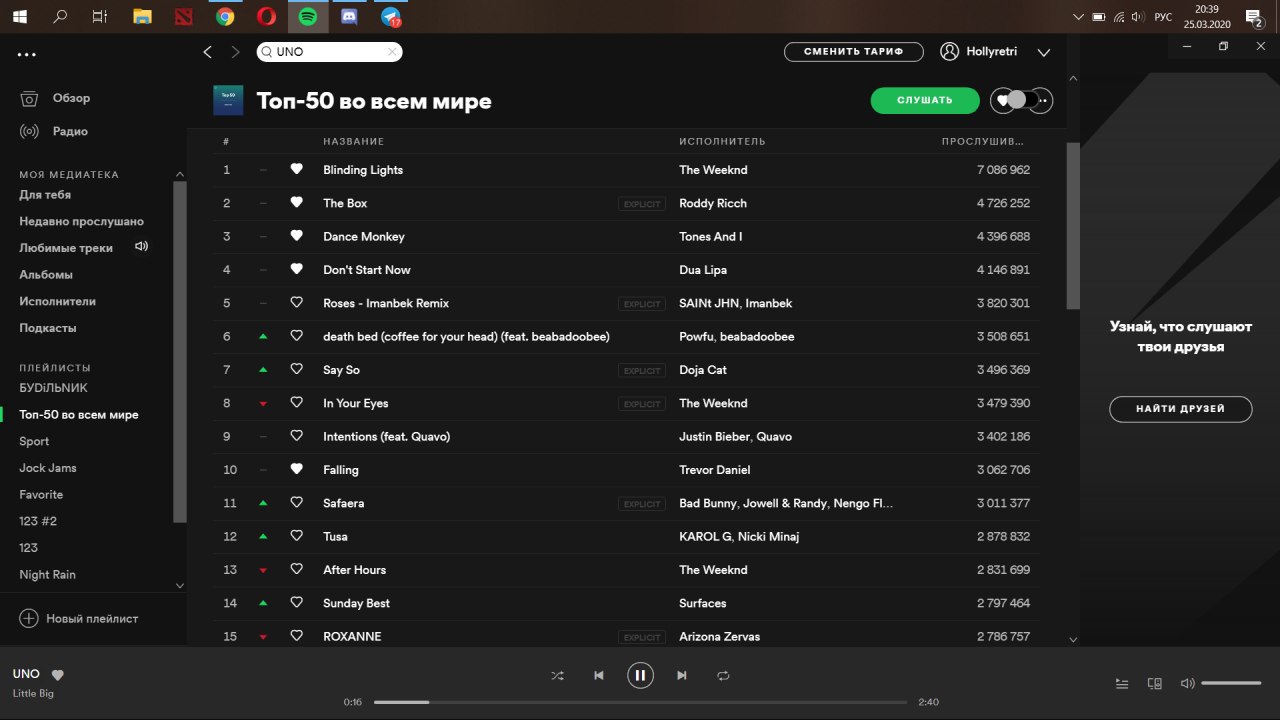Screen dimensions: 1280x720
Task: Toggle heart on now-playing UNO
Action: (x=58, y=675)
